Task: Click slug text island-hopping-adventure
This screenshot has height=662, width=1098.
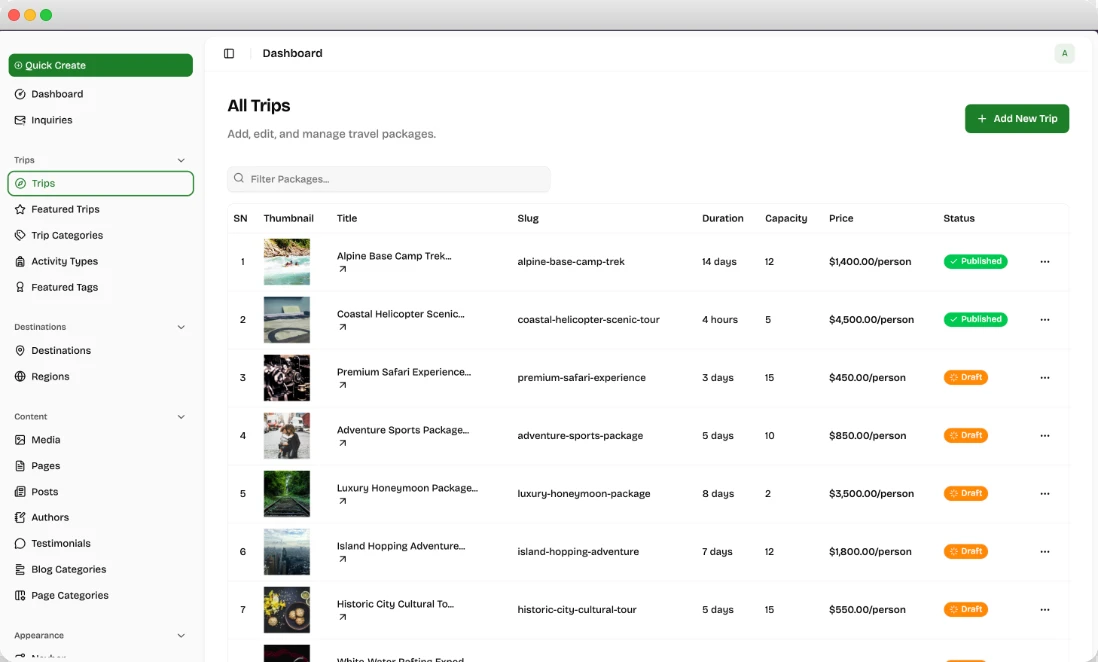Action: point(578,552)
